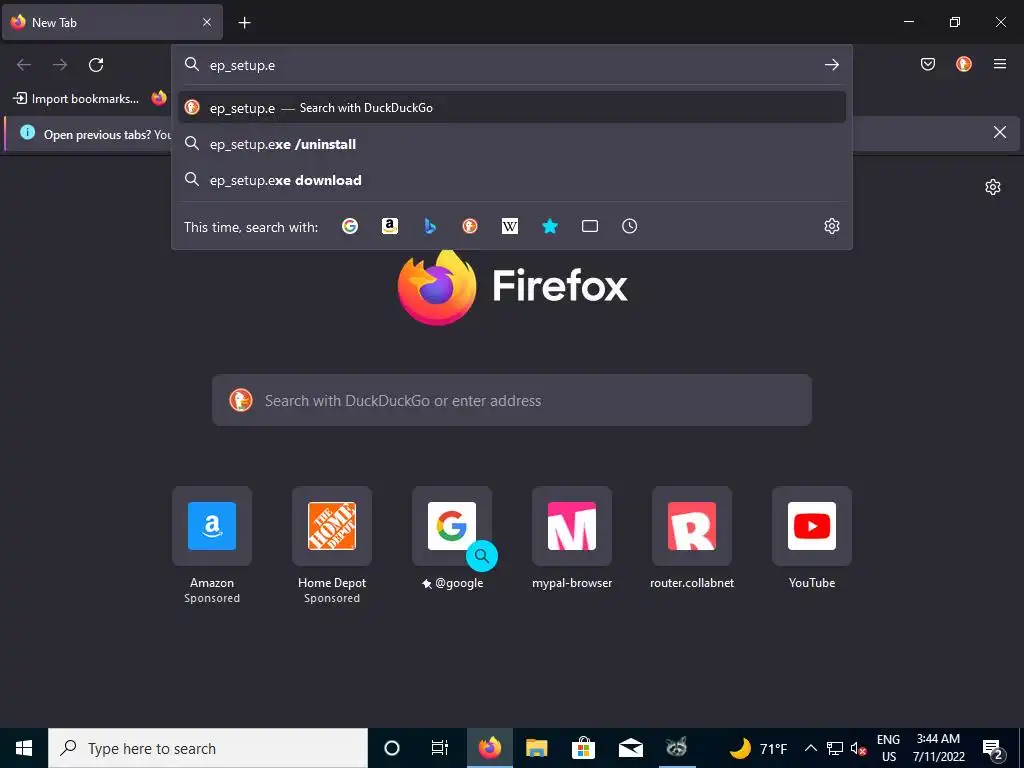The height and width of the screenshot is (768, 1024).
Task: Search with Amazon one-off icon
Action: pyautogui.click(x=390, y=226)
